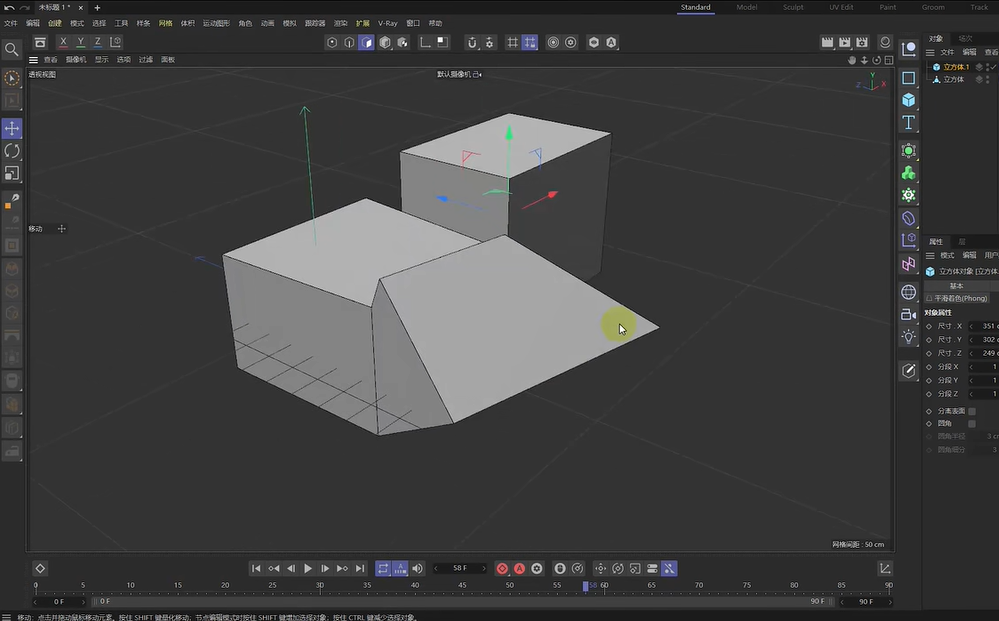Open the 渲染 menu in the menu bar
Screen dimensions: 999x621
point(341,22)
